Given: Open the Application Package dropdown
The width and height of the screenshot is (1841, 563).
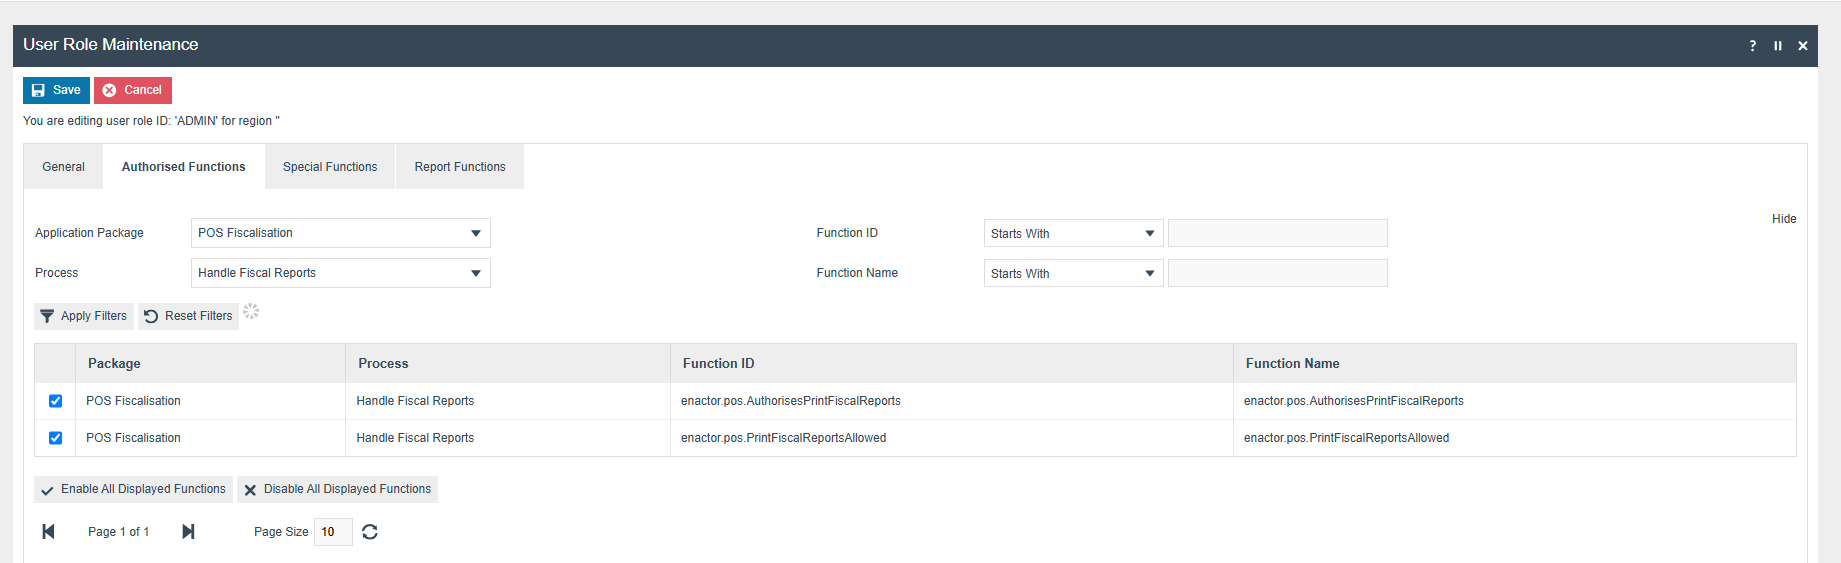Looking at the screenshot, I should click(x=340, y=233).
